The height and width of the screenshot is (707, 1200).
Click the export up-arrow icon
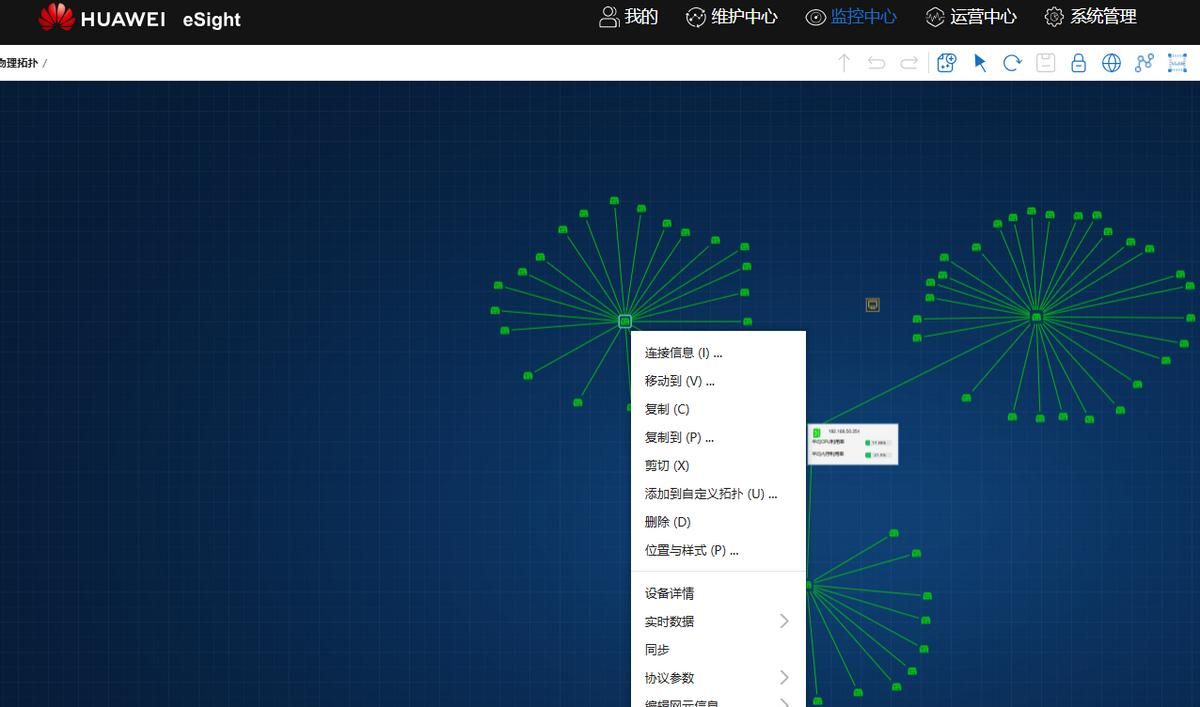843,62
